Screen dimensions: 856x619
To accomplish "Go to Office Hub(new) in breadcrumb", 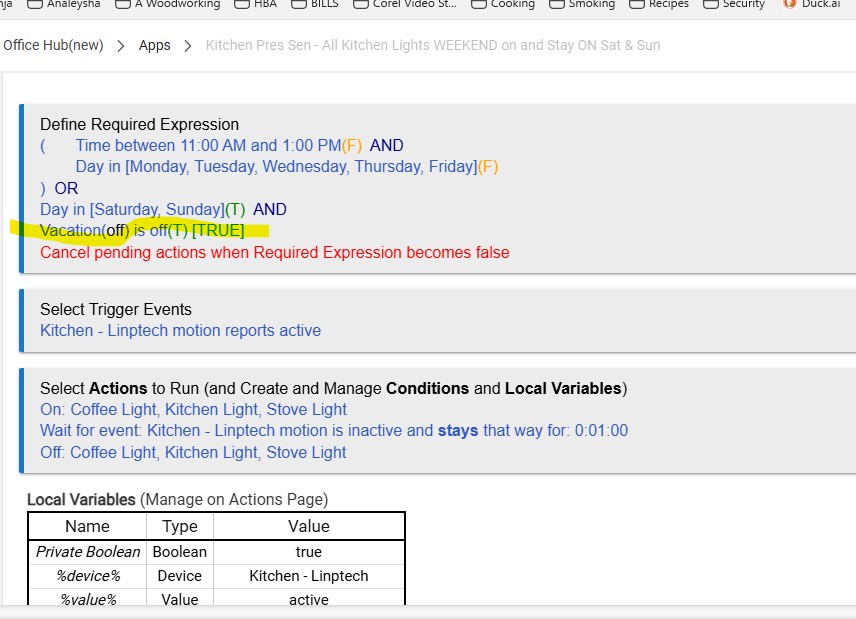I will 51,45.
